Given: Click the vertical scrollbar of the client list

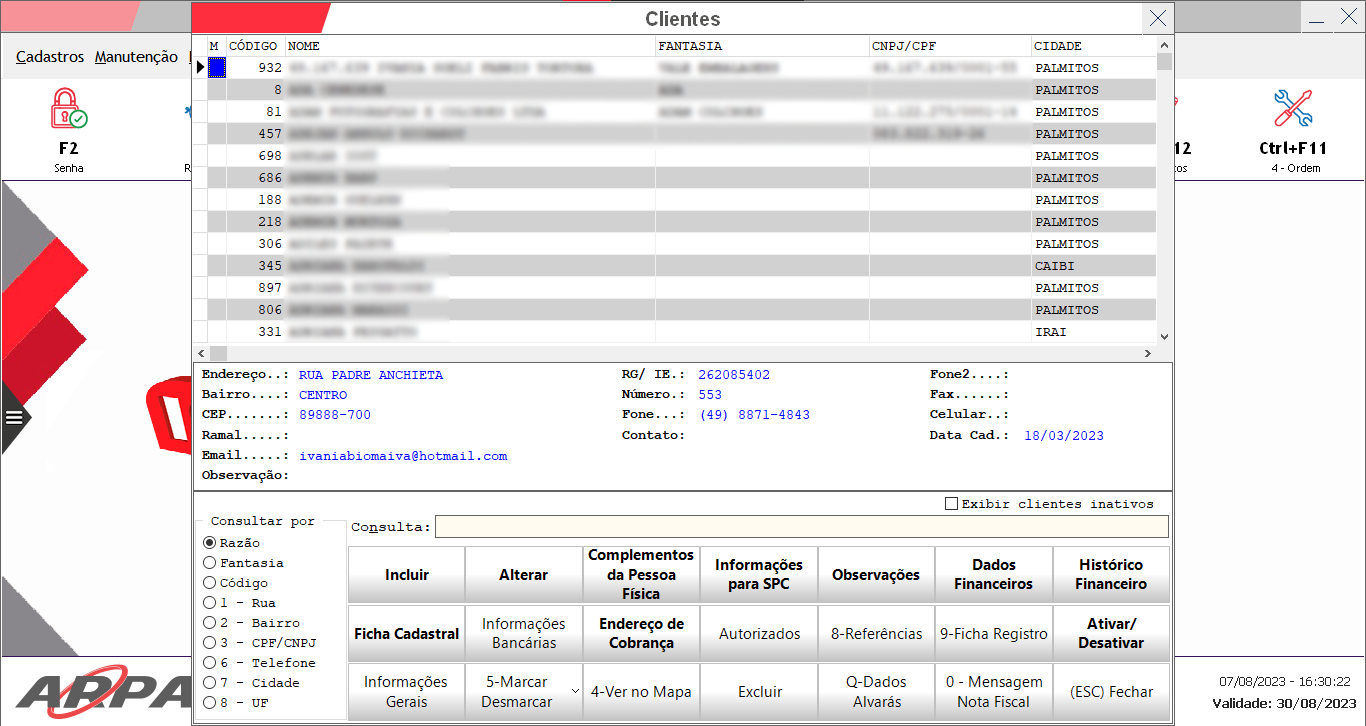Looking at the screenshot, I should [x=1164, y=200].
